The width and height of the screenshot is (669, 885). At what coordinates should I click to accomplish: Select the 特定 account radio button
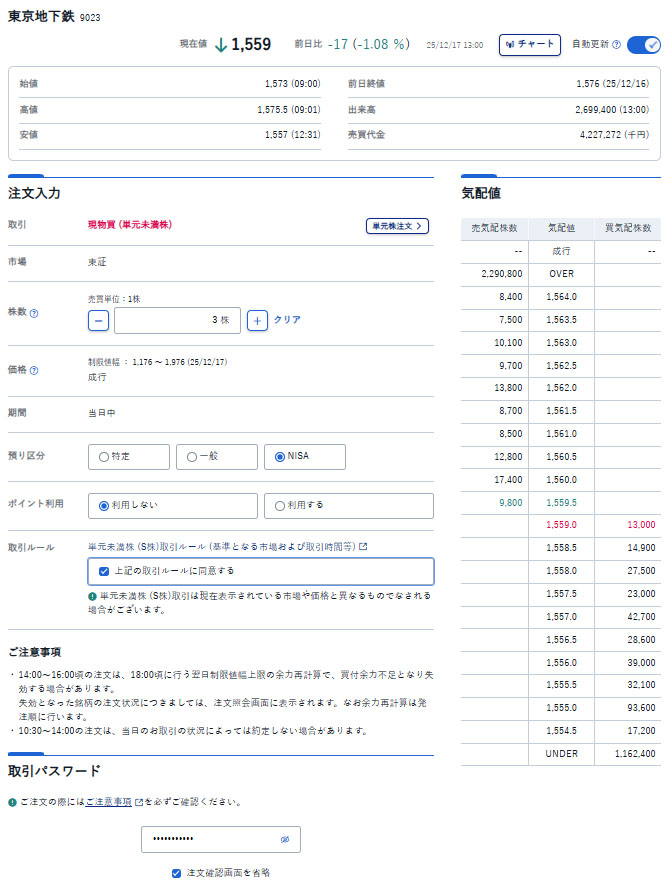coord(104,457)
